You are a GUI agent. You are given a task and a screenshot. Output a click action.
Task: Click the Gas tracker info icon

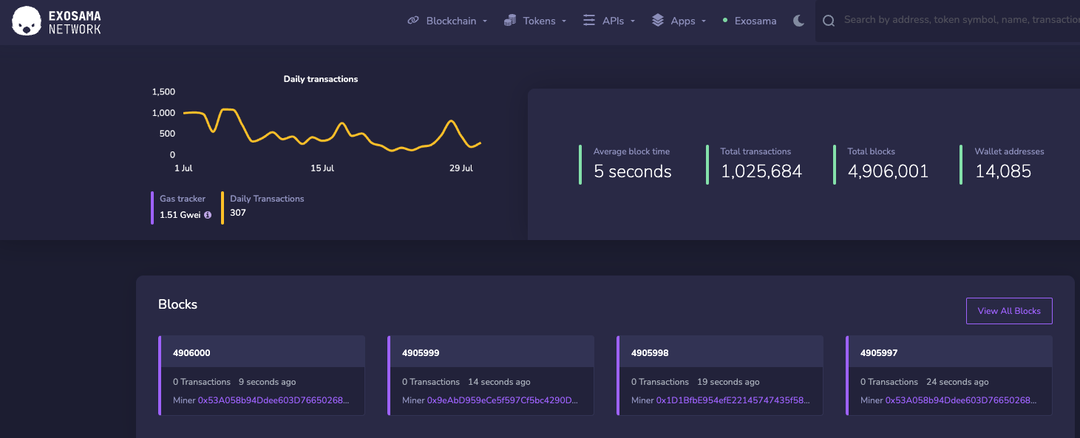pos(207,214)
